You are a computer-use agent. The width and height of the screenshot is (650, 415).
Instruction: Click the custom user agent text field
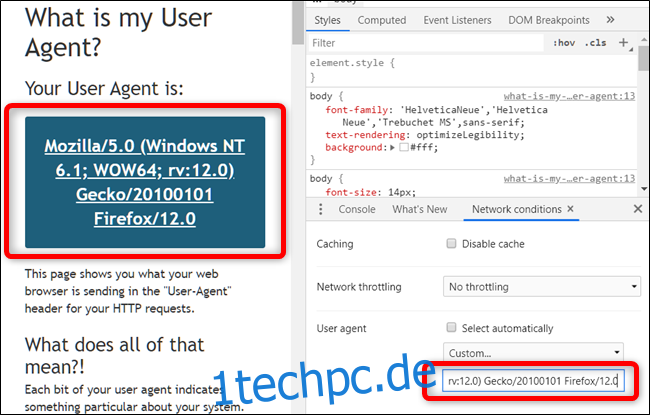531,381
